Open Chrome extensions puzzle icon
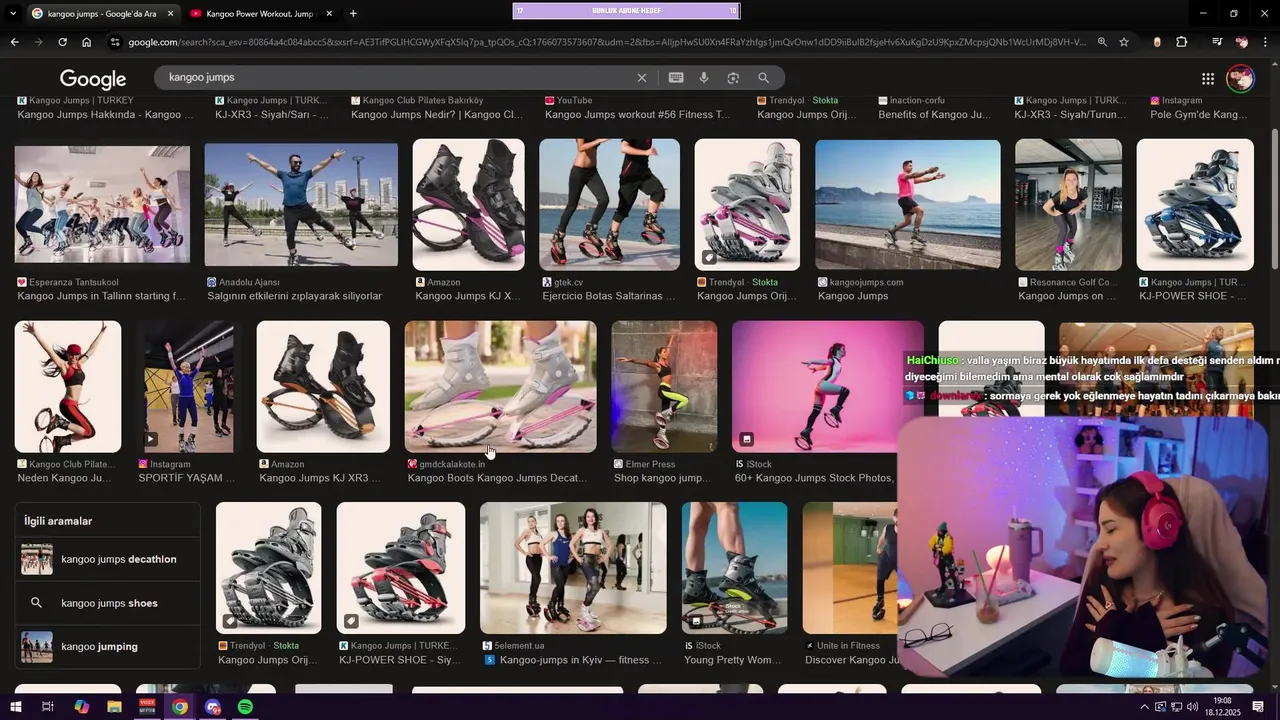The image size is (1280, 720). click(x=1182, y=42)
